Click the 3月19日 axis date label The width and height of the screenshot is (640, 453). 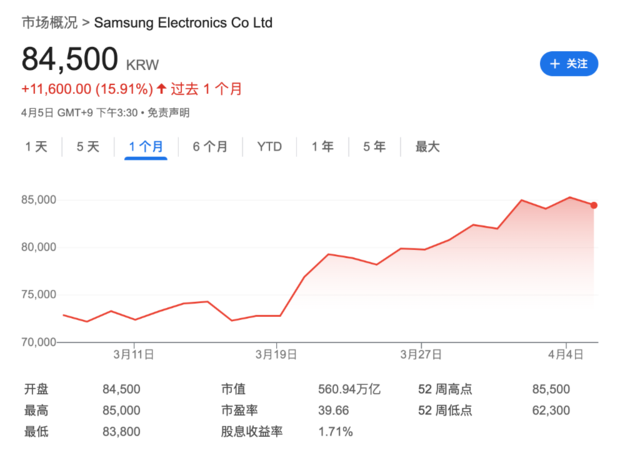pyautogui.click(x=276, y=354)
